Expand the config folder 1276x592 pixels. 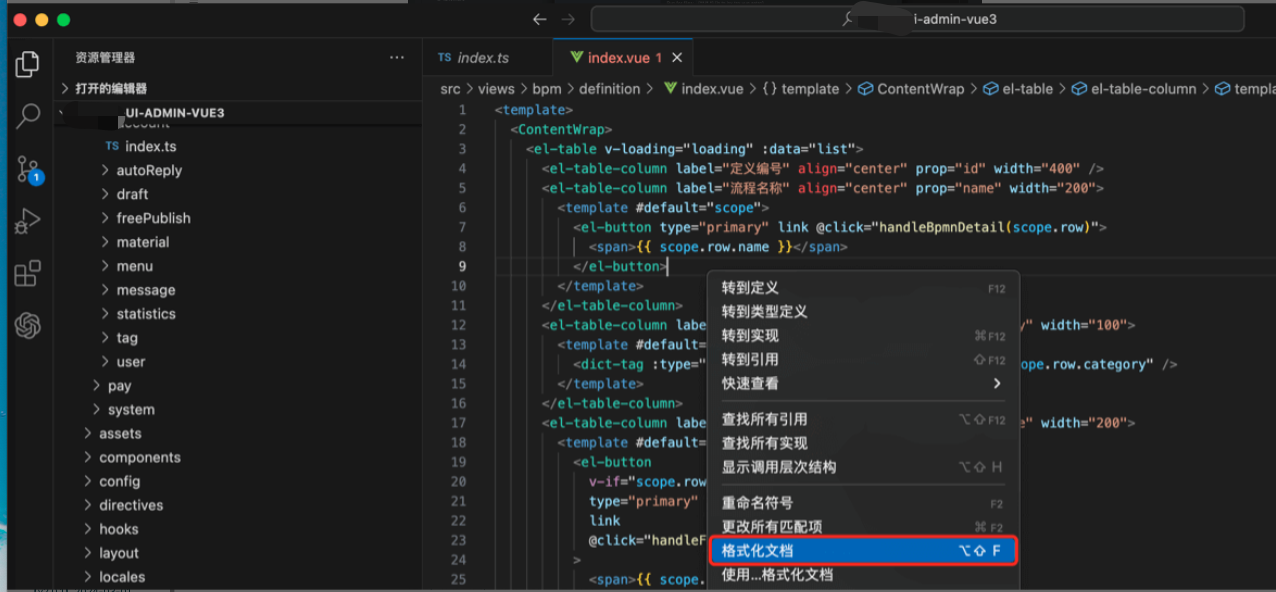(x=119, y=482)
